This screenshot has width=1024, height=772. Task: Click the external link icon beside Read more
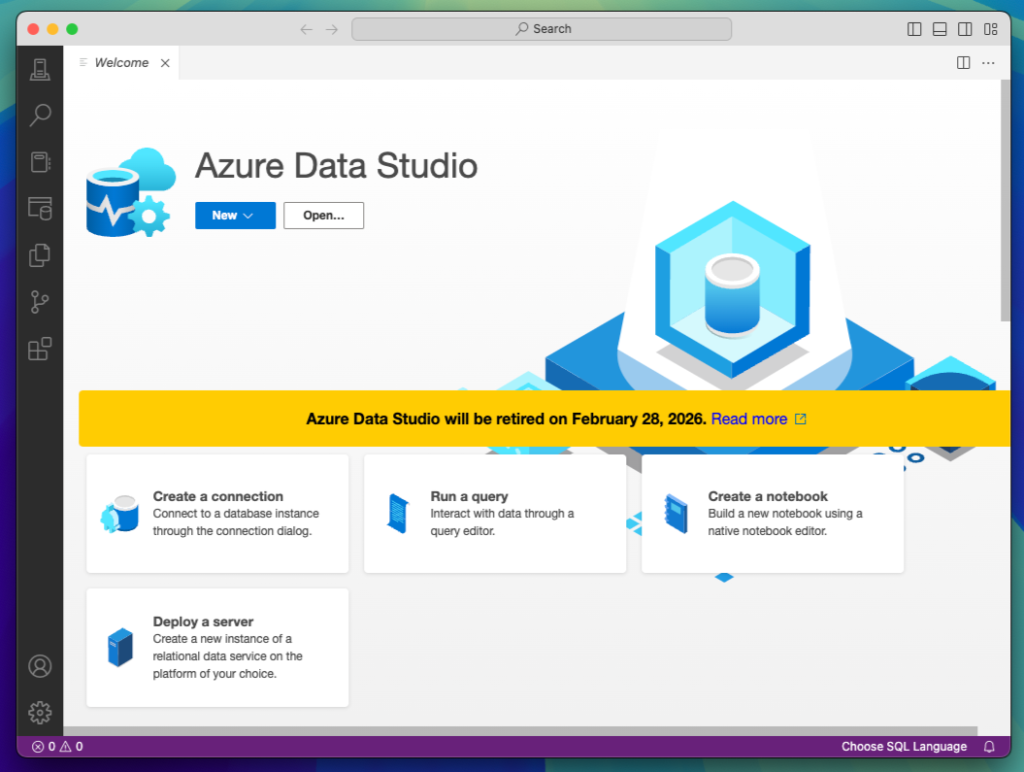point(801,419)
